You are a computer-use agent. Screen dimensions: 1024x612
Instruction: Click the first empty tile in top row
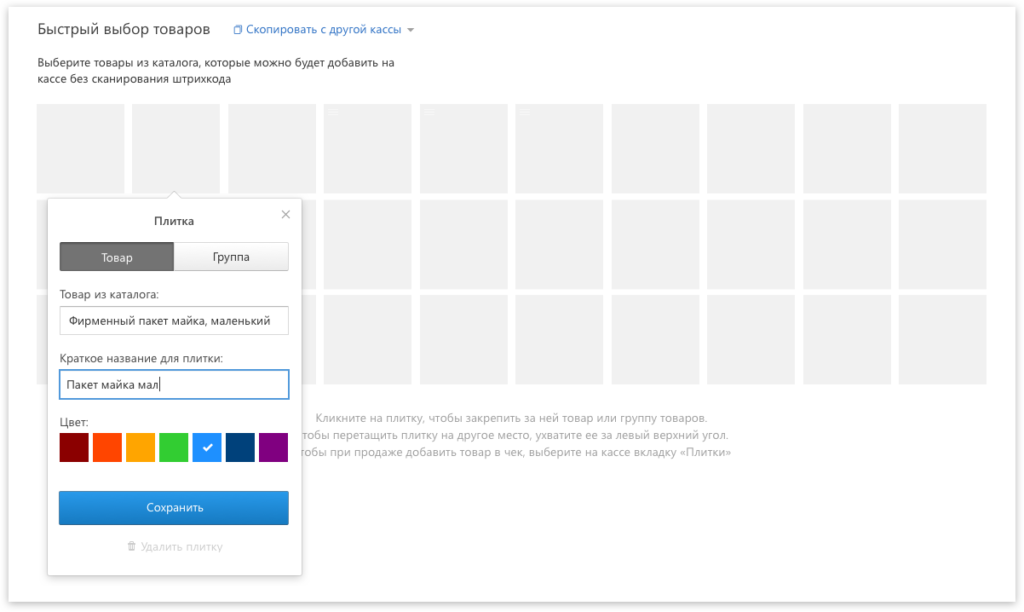pyautogui.click(x=81, y=148)
